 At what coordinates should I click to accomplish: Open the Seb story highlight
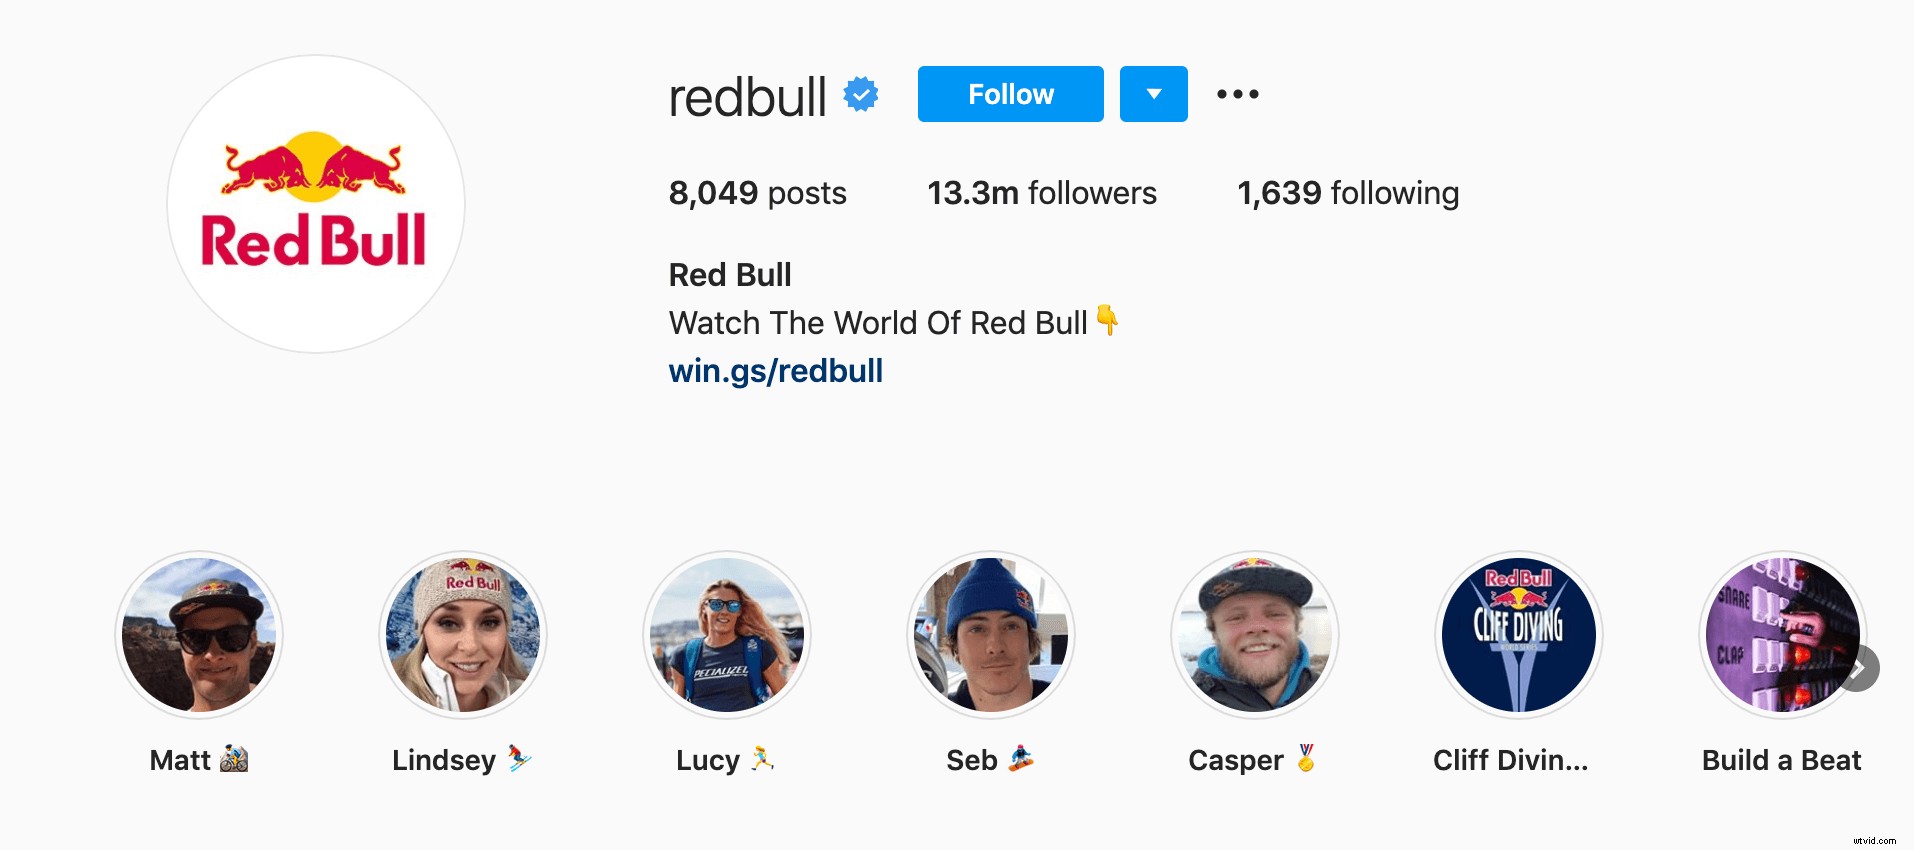pyautogui.click(x=991, y=635)
